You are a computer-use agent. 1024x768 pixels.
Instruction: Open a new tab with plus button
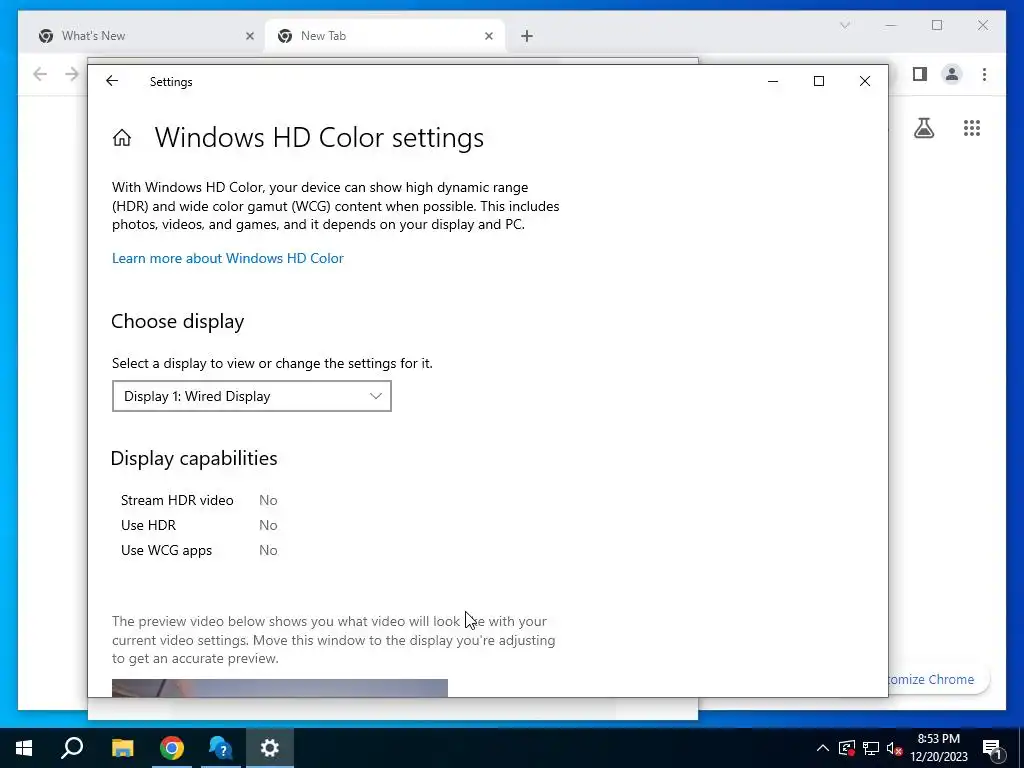pos(527,36)
